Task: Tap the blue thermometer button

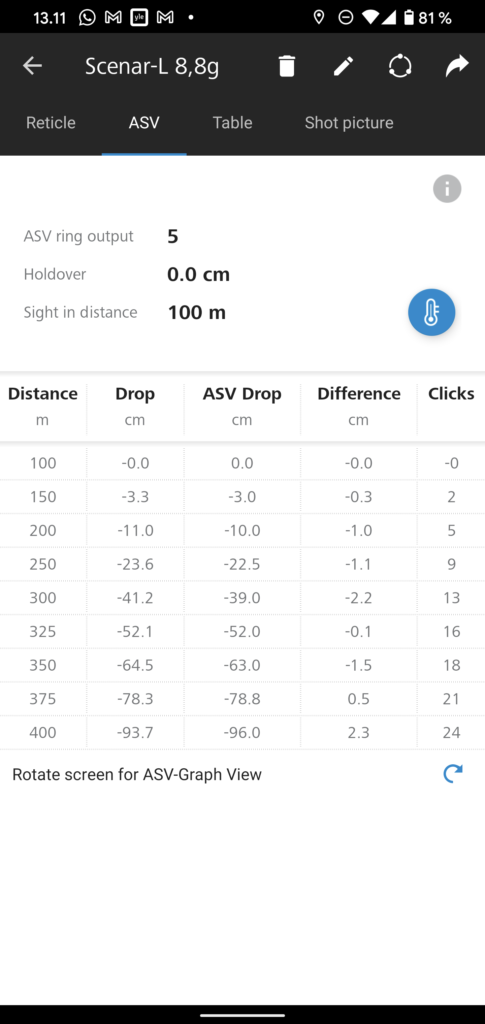Action: tap(431, 312)
